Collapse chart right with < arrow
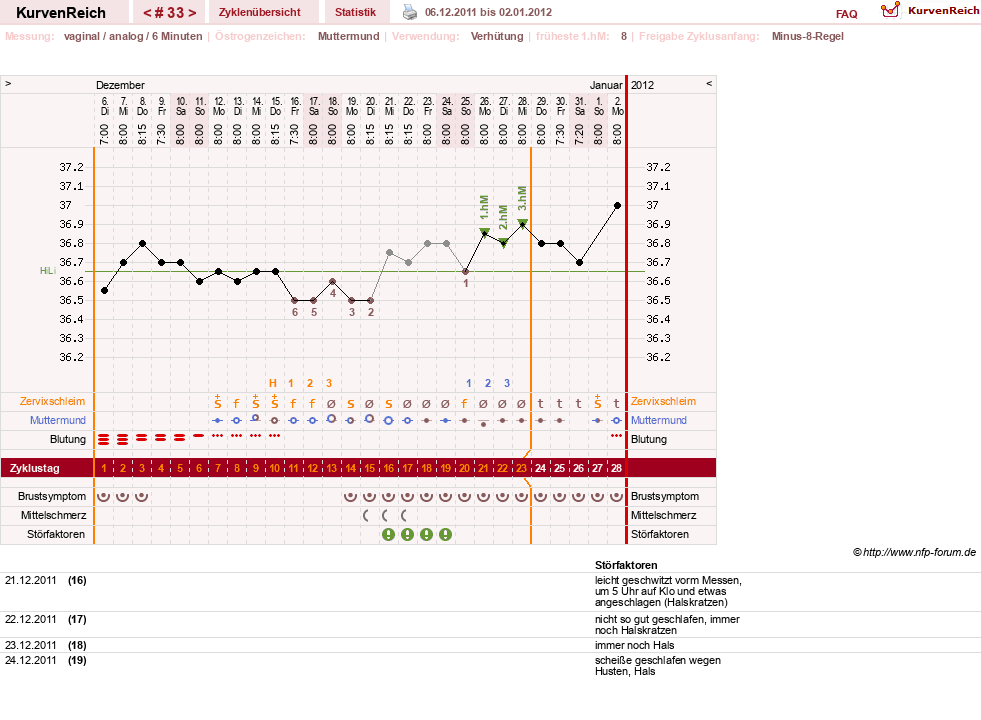The height and width of the screenshot is (720, 981). (709, 83)
